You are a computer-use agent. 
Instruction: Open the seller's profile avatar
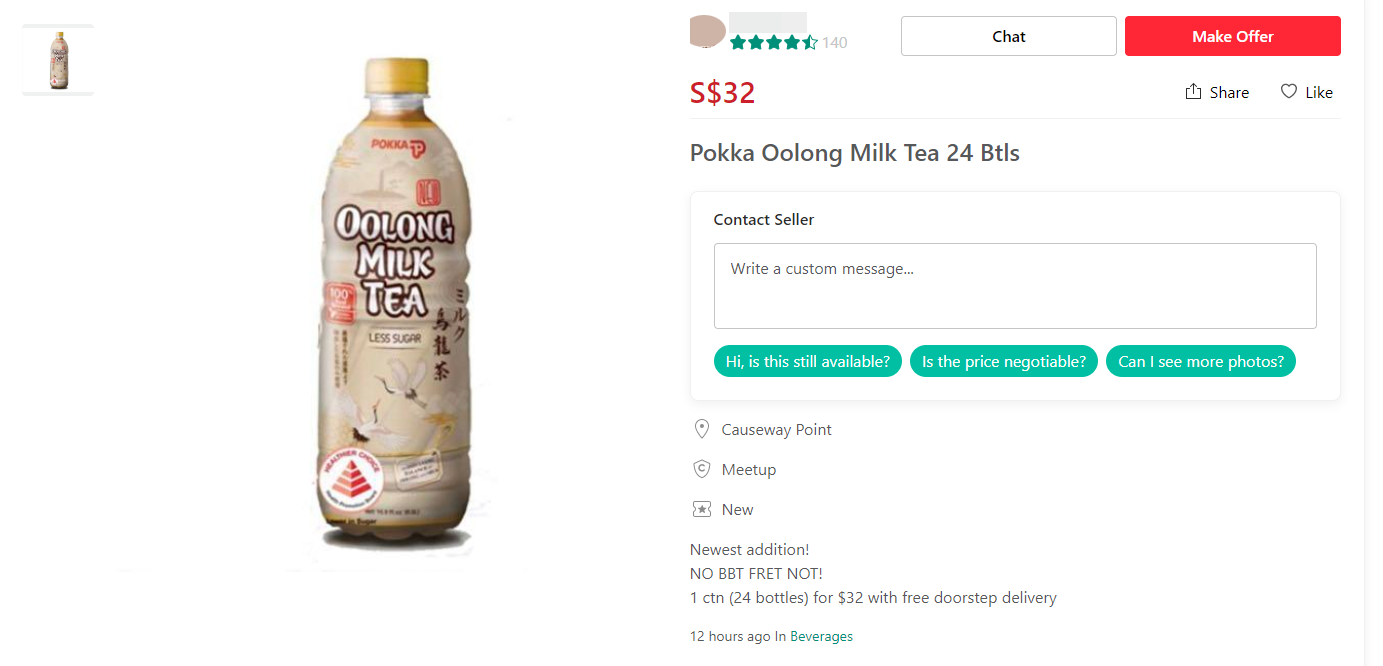pyautogui.click(x=708, y=31)
